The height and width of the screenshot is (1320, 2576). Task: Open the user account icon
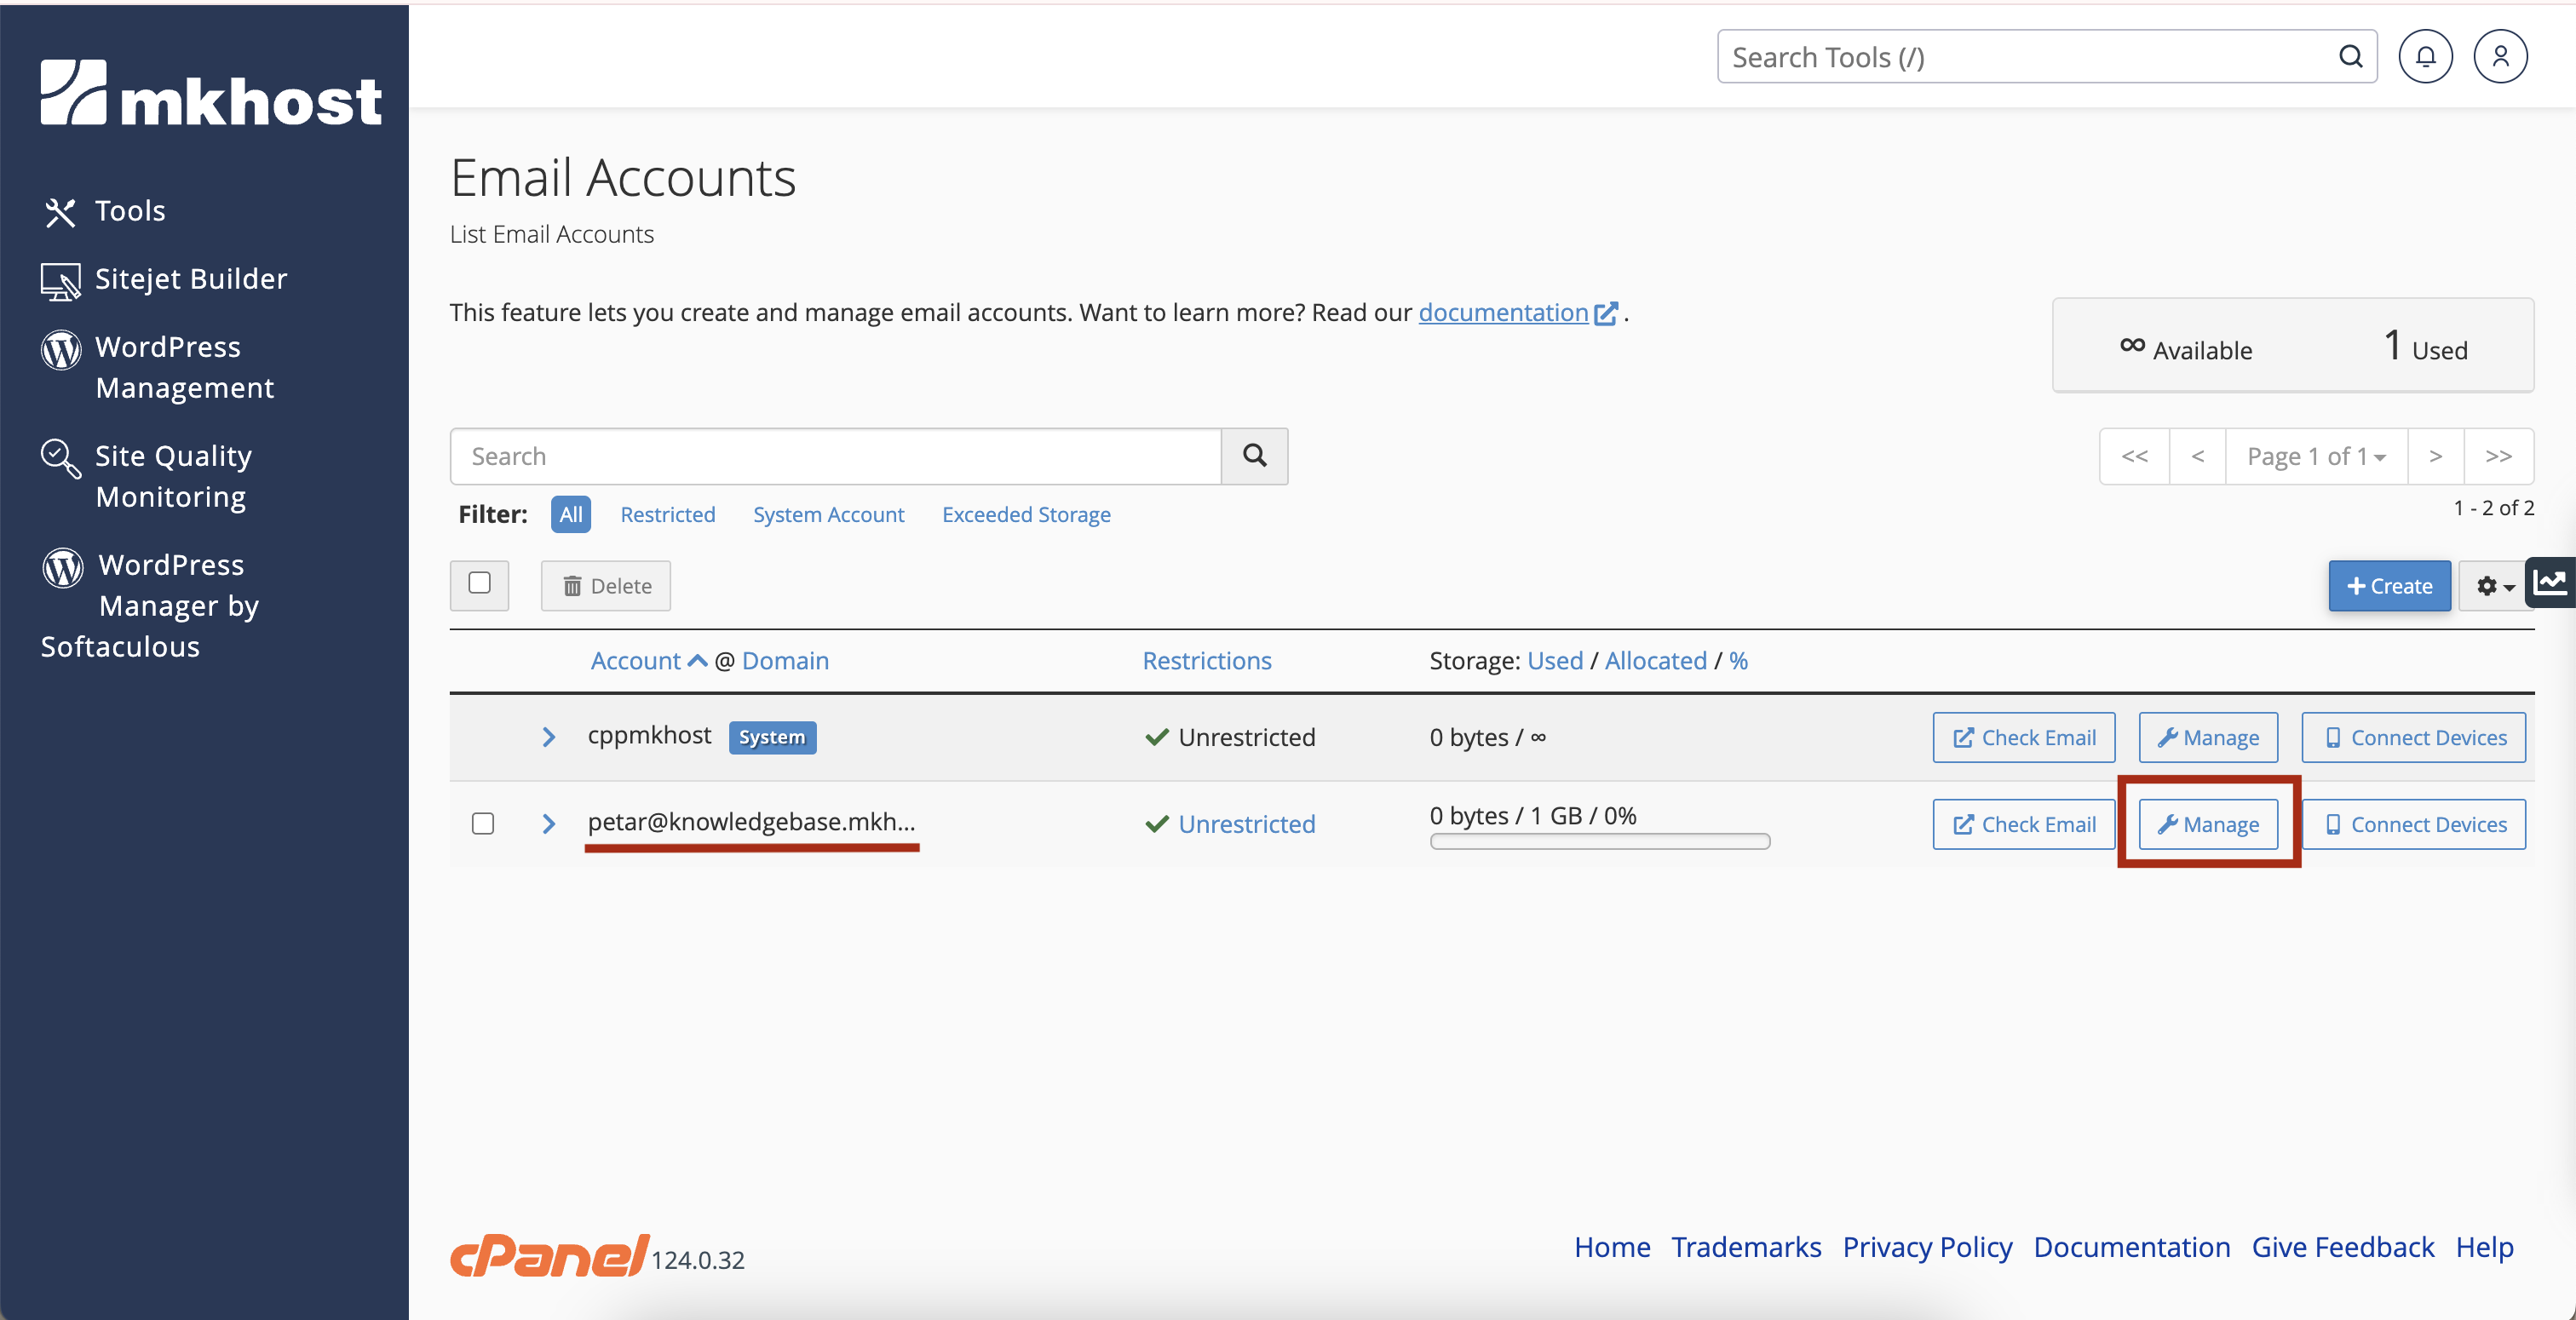point(2500,57)
